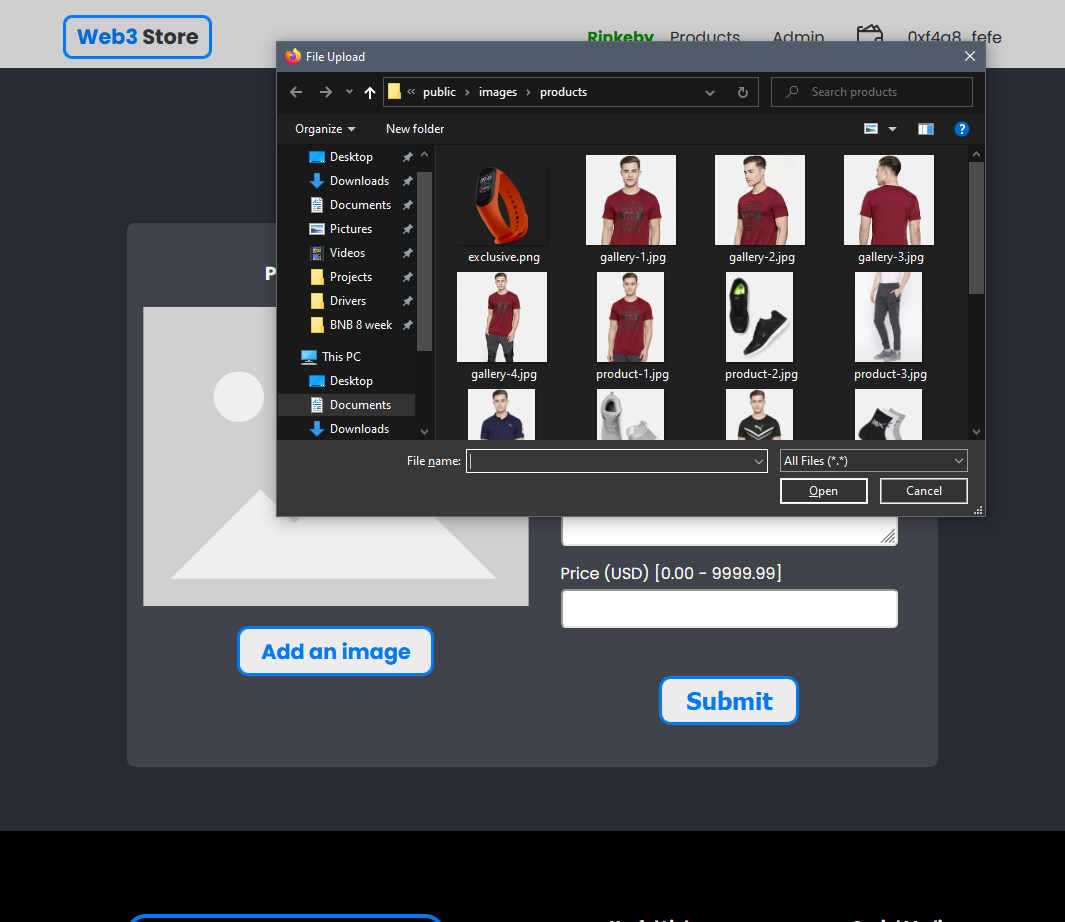Viewport: 1065px width, 922px height.
Task: Select the BNB 8 week folder
Action: pyautogui.click(x=360, y=325)
